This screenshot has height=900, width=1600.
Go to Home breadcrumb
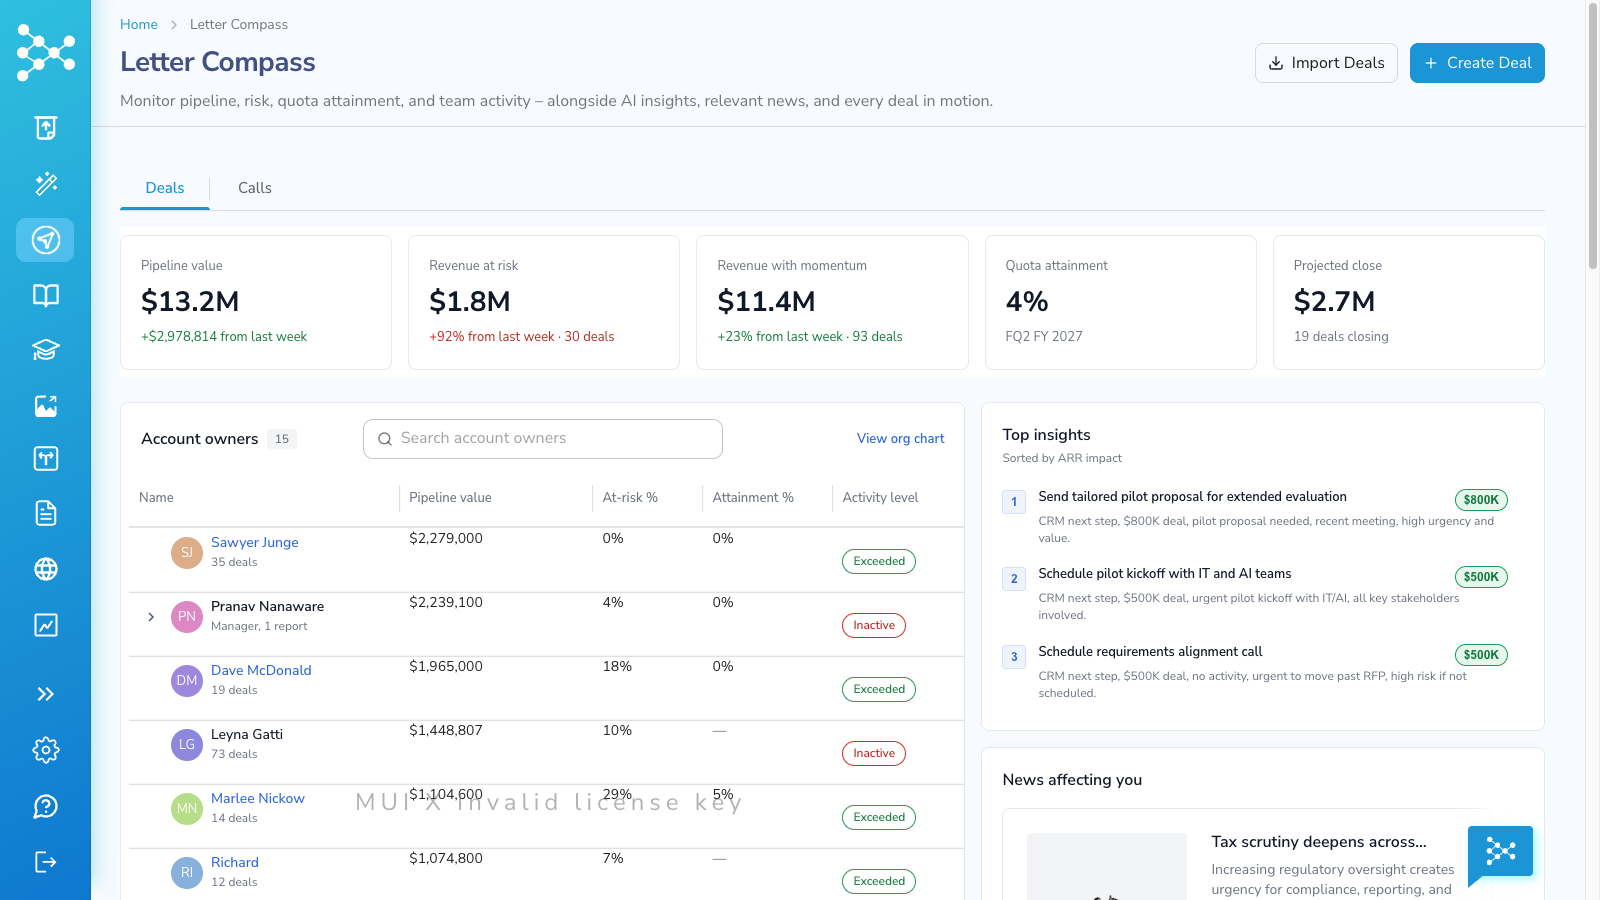[x=139, y=24]
